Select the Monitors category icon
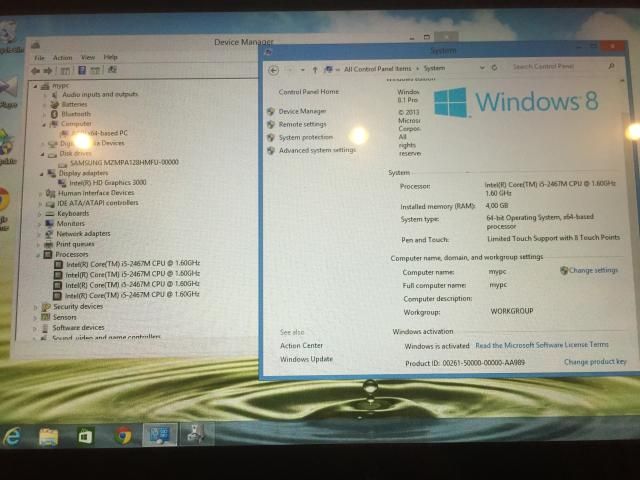Screen dimensions: 640x480 point(49,224)
